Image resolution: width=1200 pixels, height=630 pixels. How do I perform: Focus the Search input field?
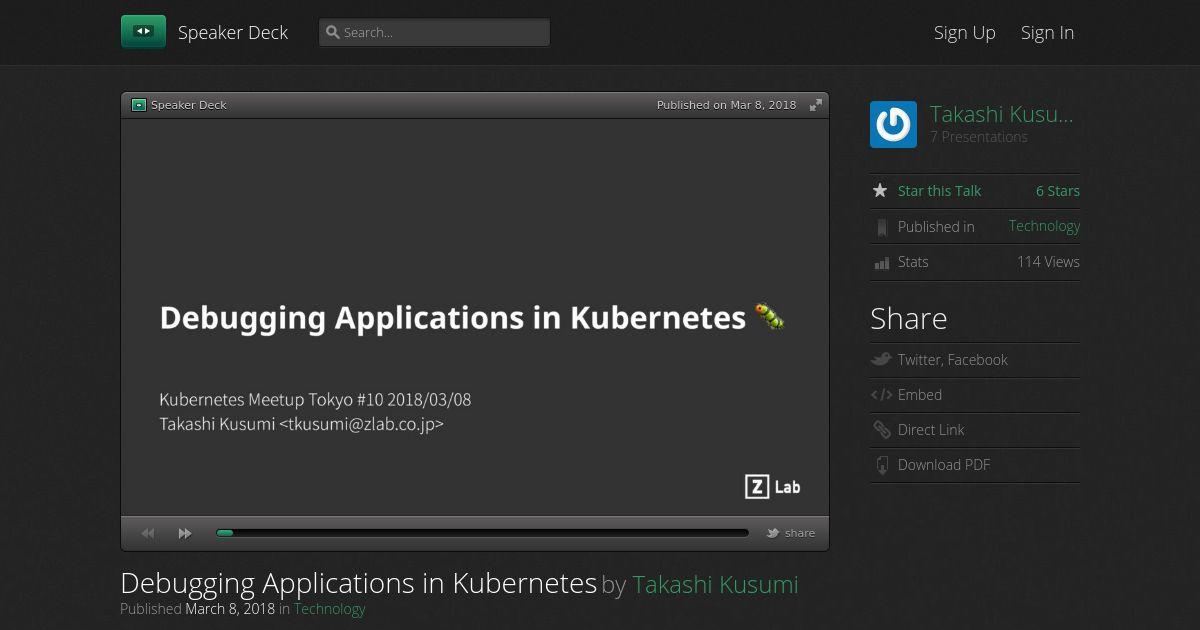[x=434, y=32]
